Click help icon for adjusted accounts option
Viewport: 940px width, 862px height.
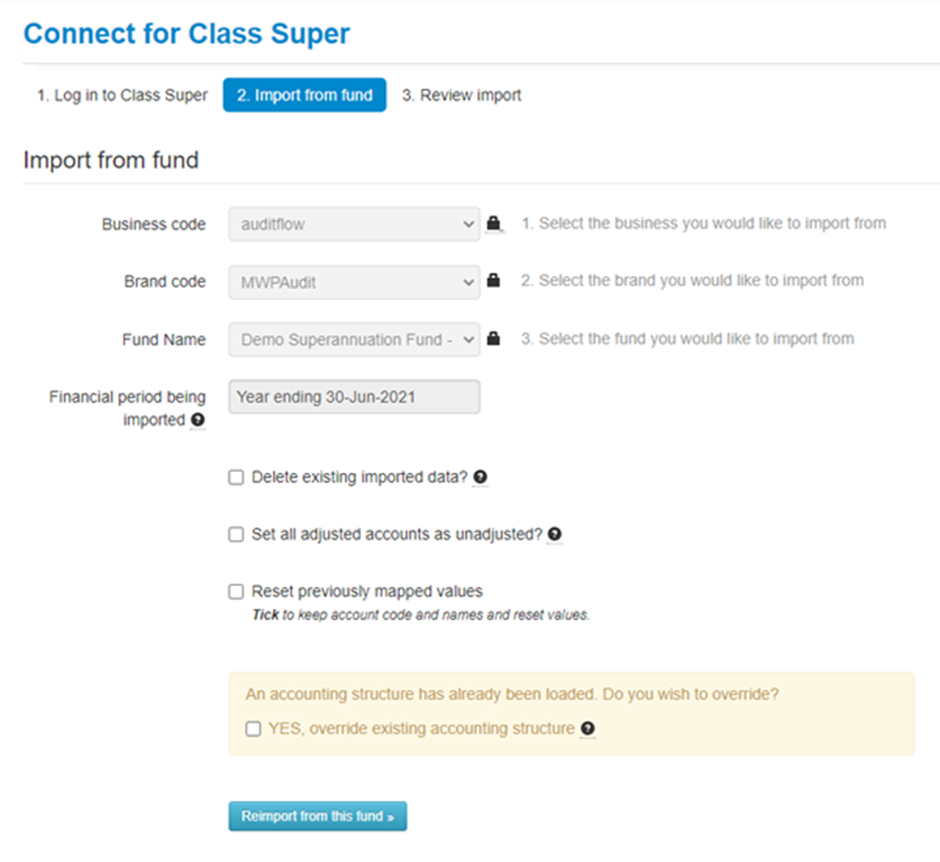(555, 535)
